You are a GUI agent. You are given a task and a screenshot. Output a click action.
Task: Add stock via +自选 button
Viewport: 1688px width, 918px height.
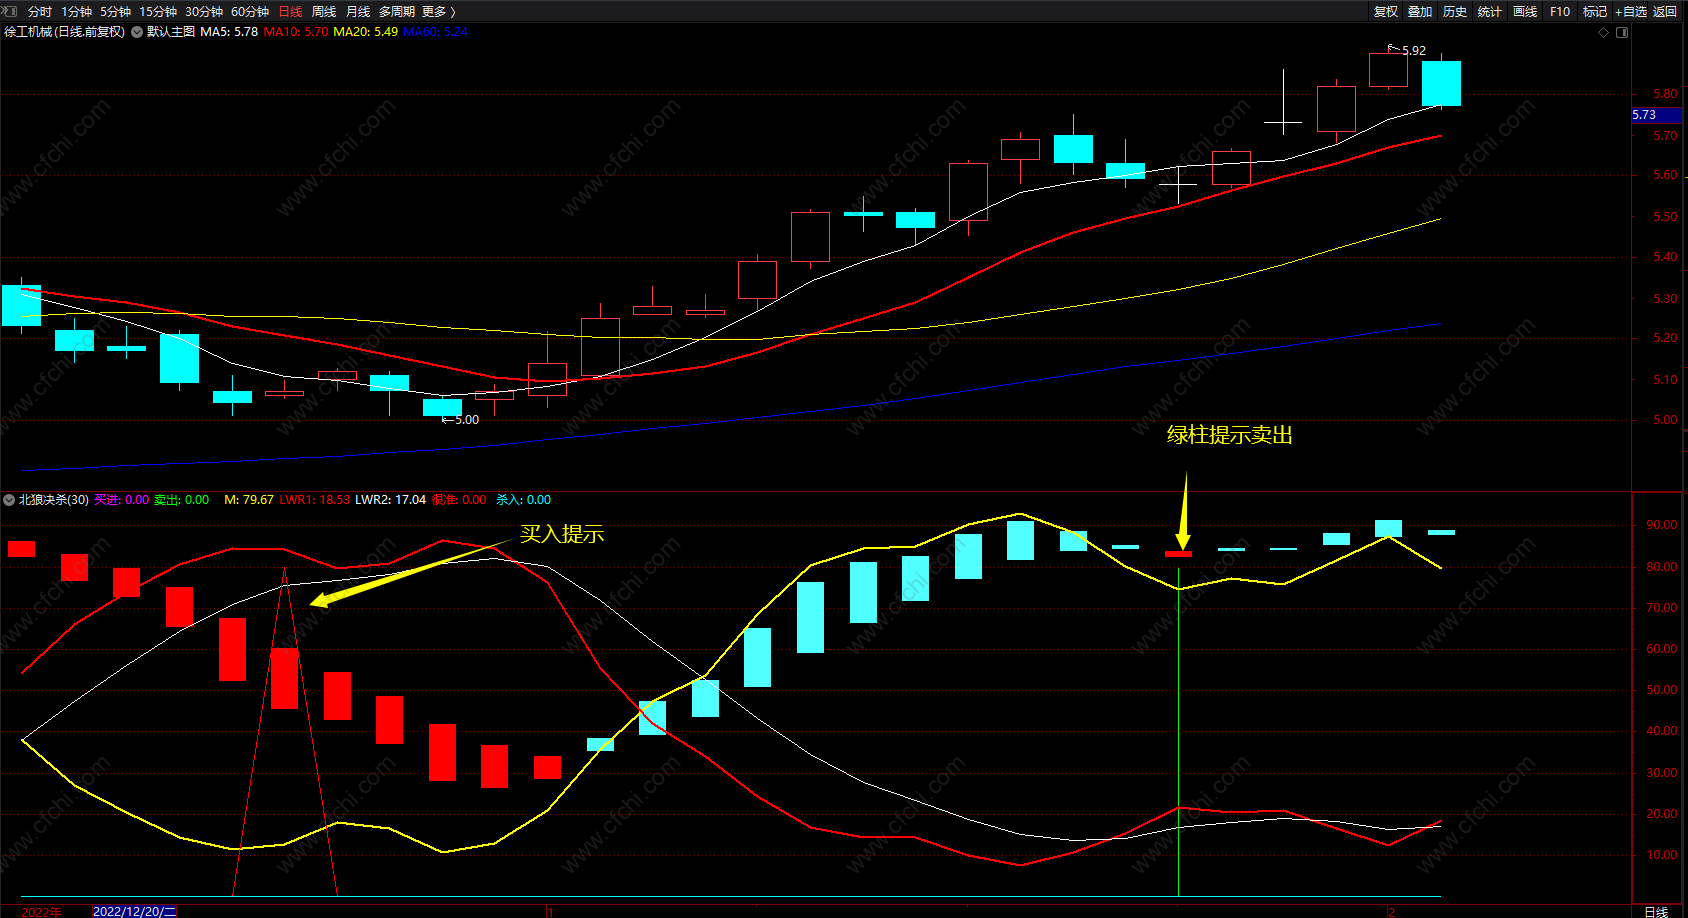point(1631,12)
